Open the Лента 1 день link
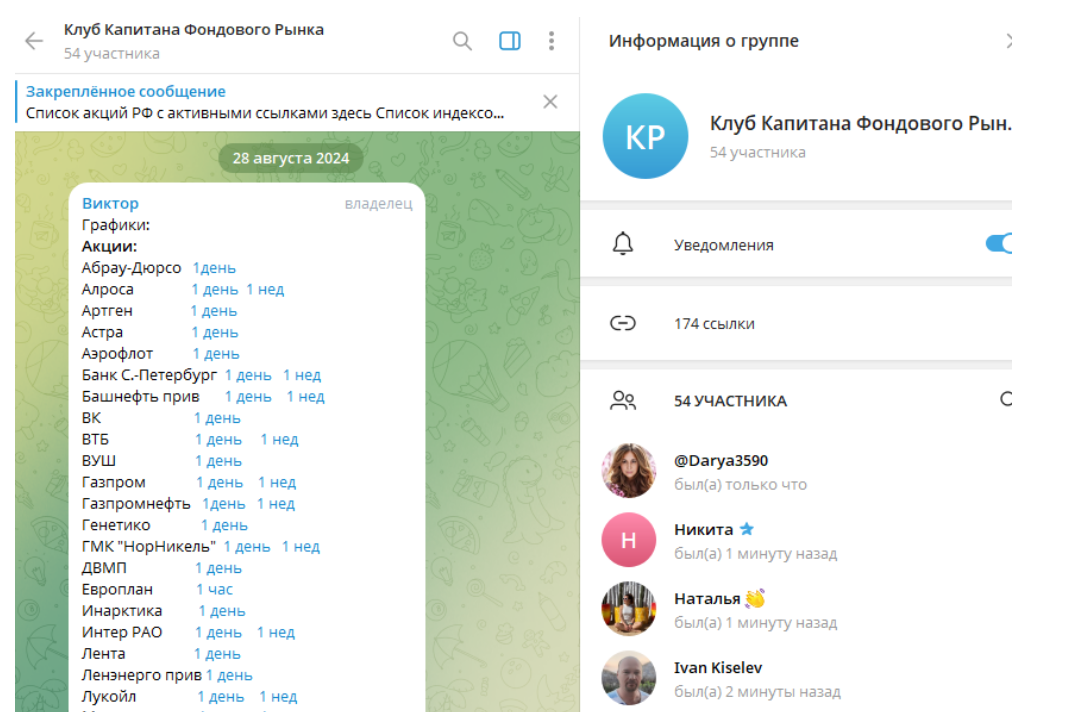Screen dimensions: 1067x712 point(217,654)
